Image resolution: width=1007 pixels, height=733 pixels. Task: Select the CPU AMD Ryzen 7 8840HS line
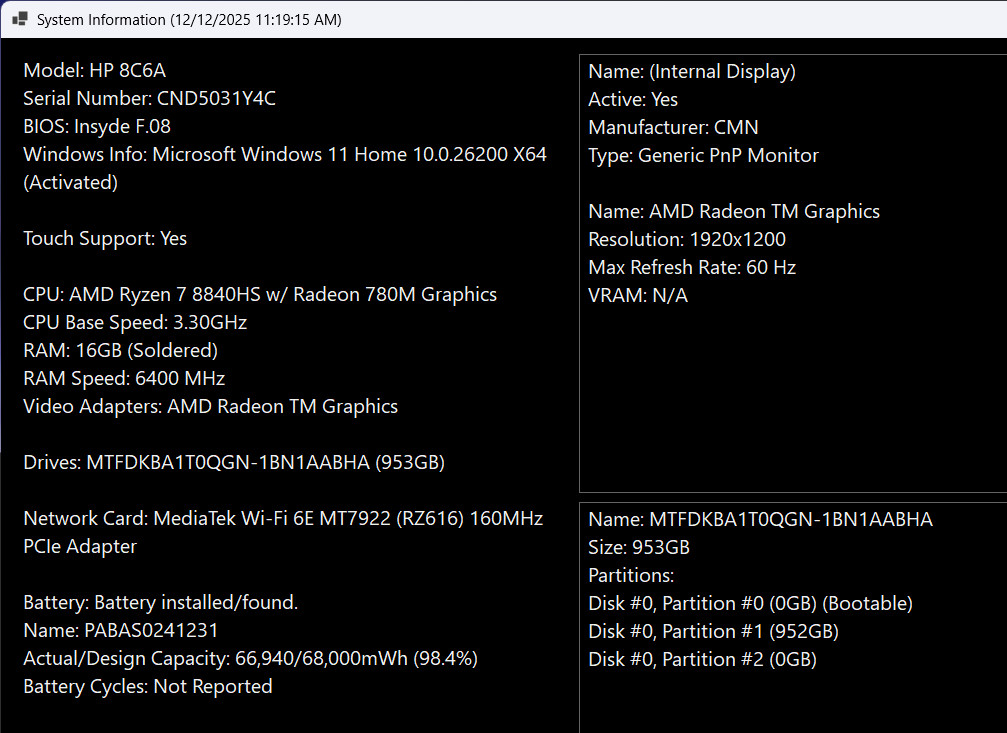point(260,294)
